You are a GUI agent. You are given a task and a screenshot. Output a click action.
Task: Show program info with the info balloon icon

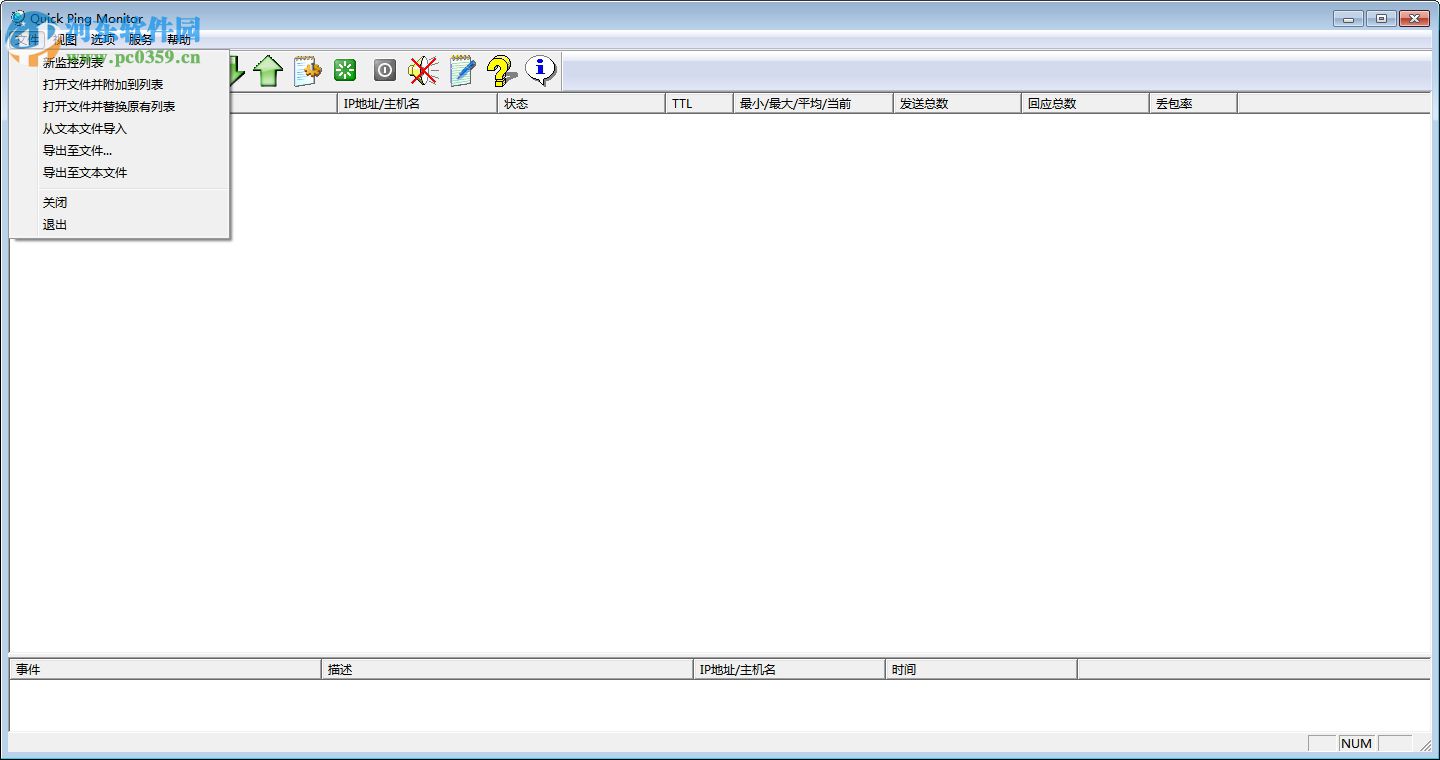[x=540, y=70]
